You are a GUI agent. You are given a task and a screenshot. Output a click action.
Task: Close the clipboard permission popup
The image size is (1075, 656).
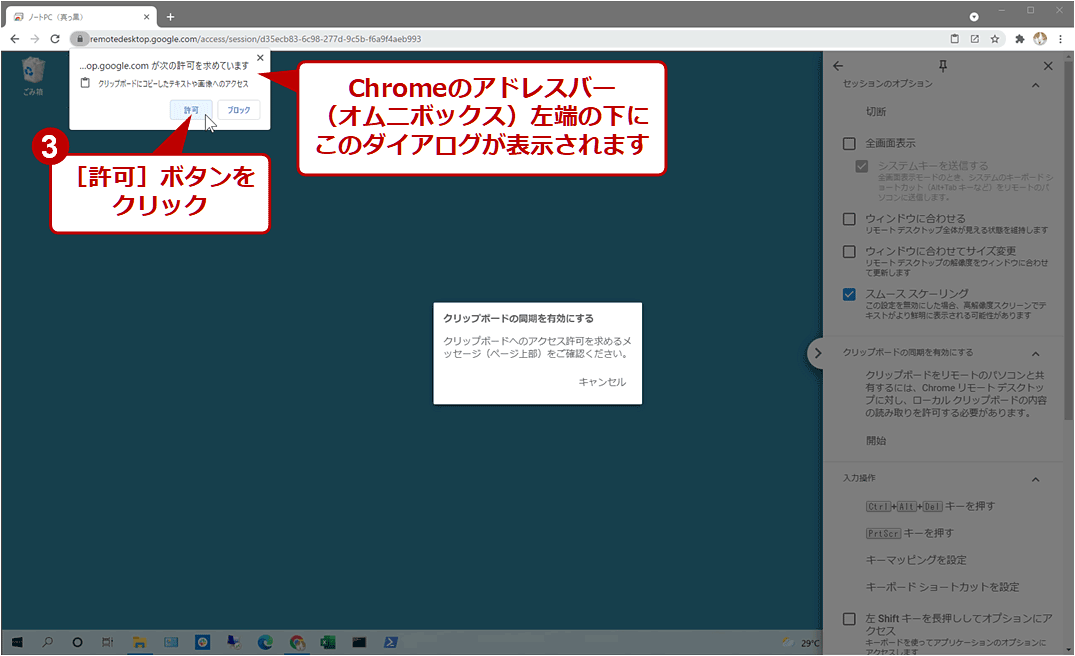point(260,58)
